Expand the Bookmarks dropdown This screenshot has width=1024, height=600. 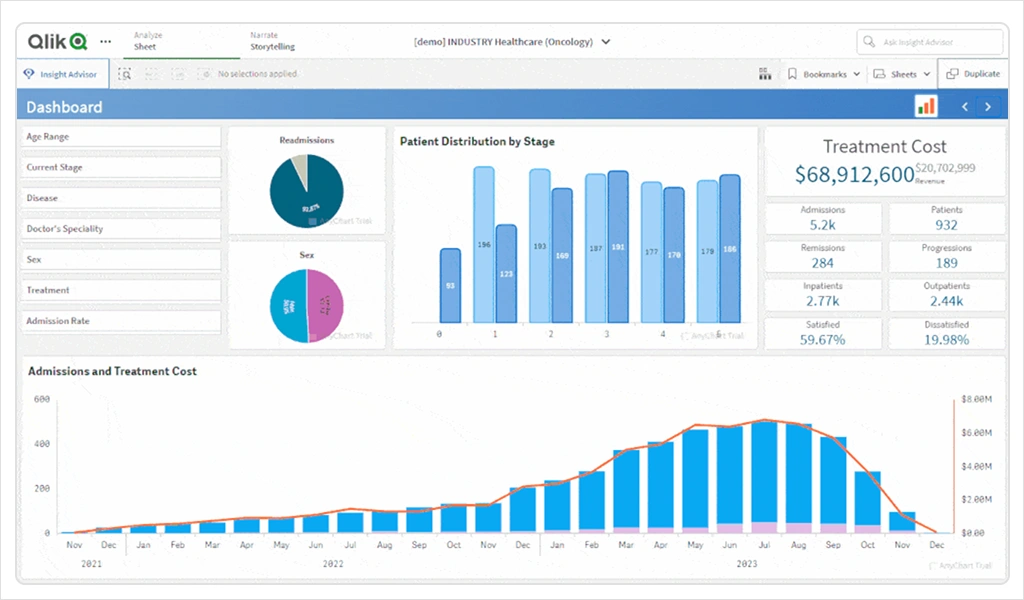click(x=823, y=74)
